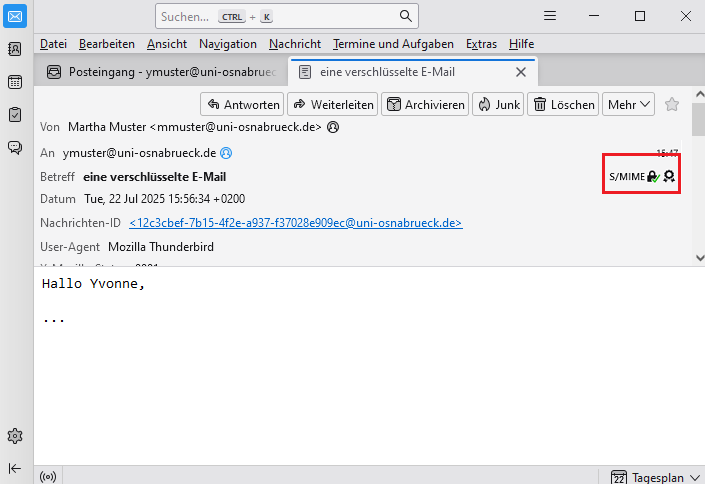Collapse the spaces toolbar

[x=15, y=468]
